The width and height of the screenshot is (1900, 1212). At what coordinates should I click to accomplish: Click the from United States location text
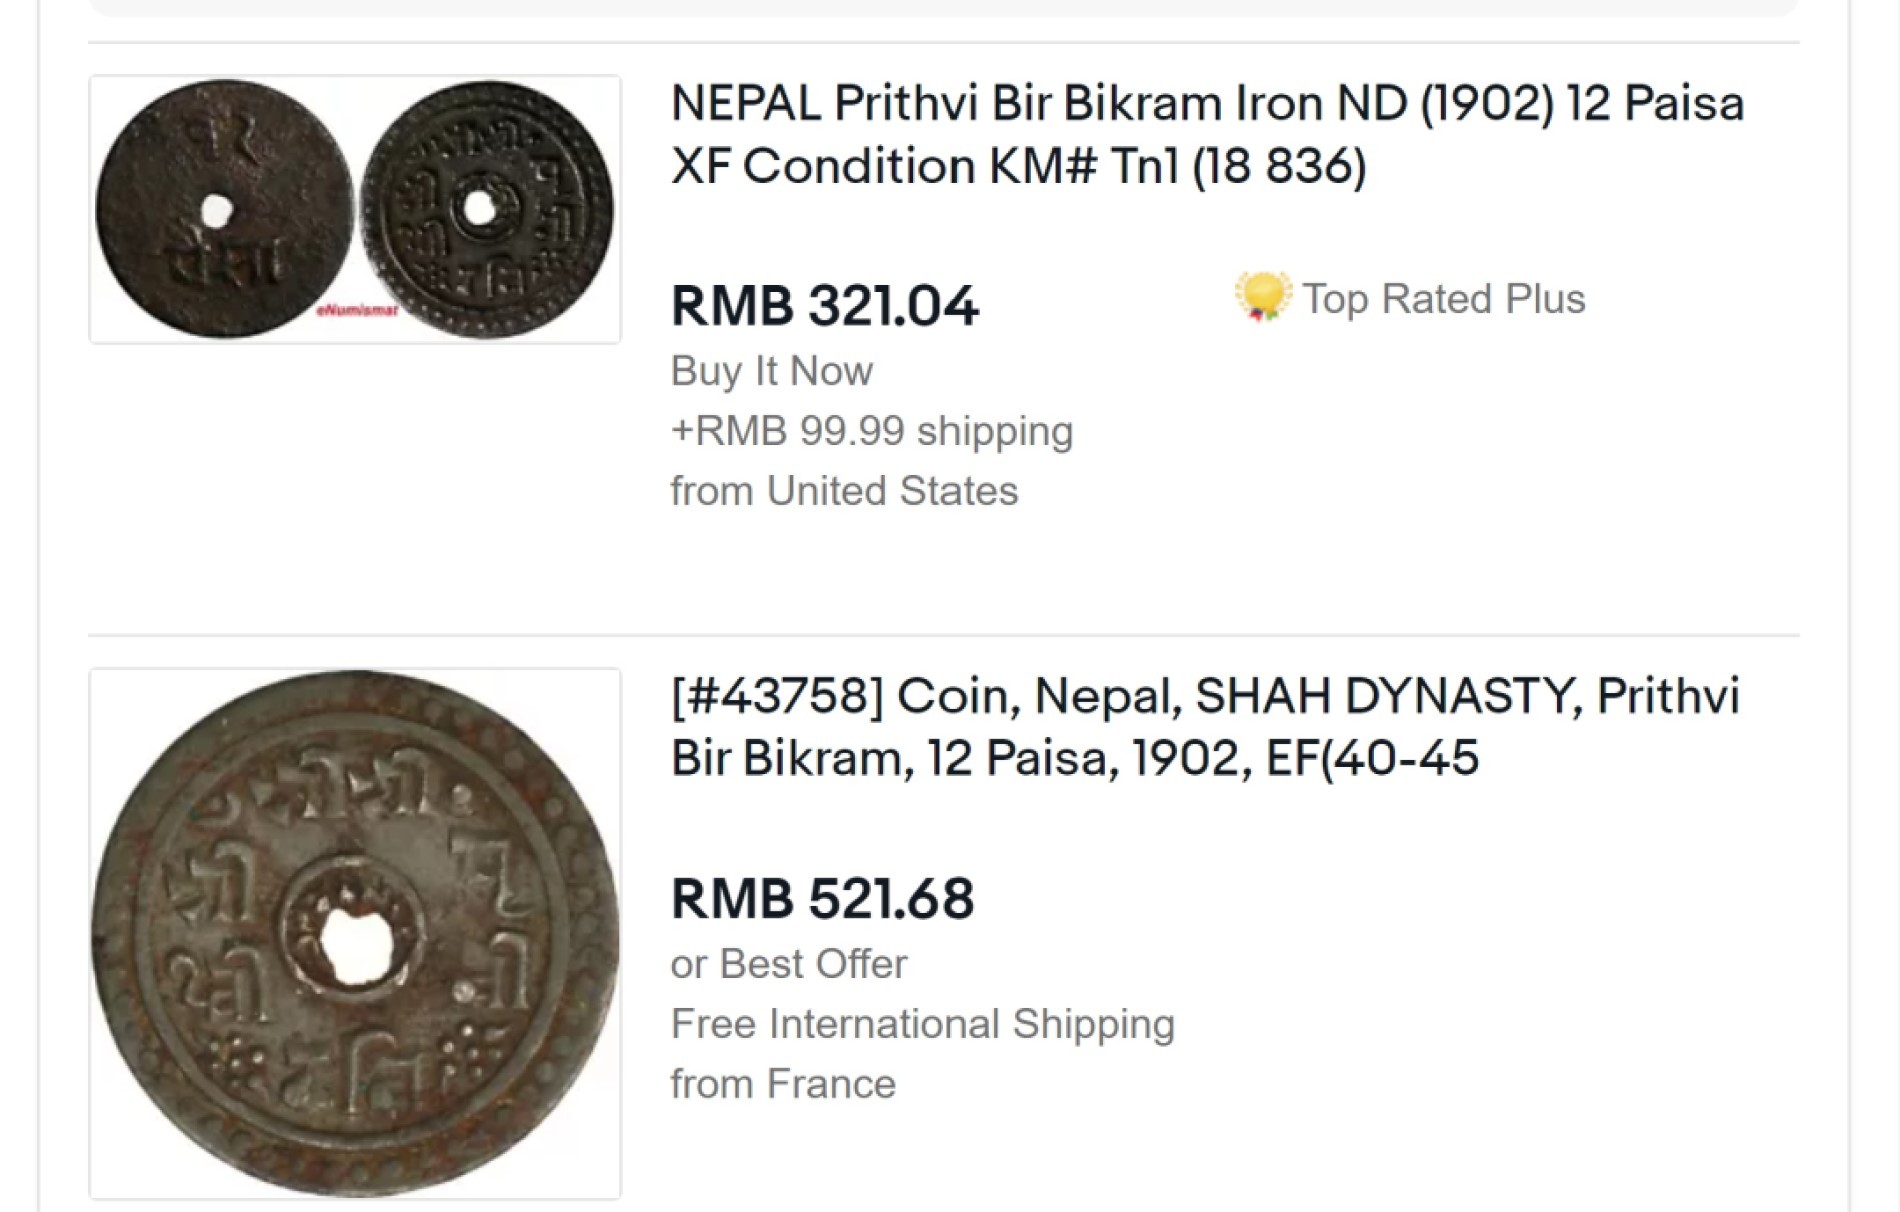[844, 491]
